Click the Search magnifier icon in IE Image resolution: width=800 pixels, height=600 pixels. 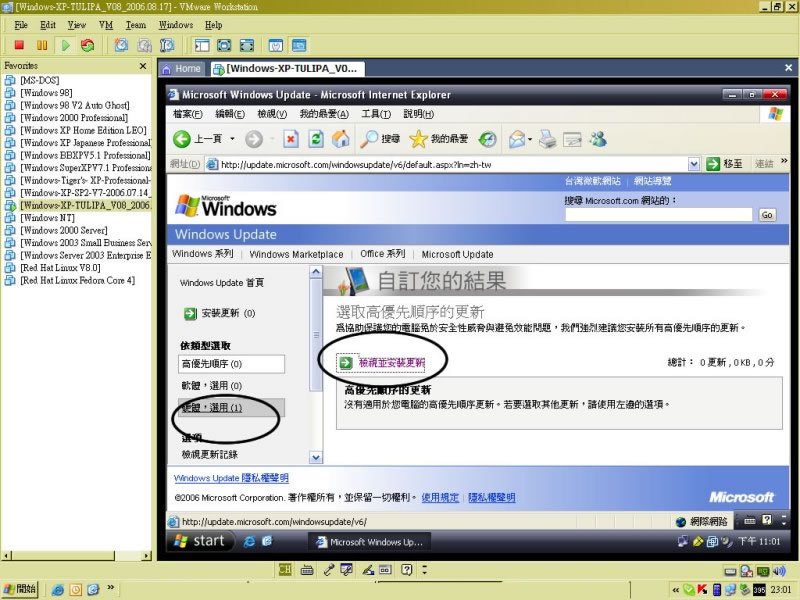[x=369, y=139]
